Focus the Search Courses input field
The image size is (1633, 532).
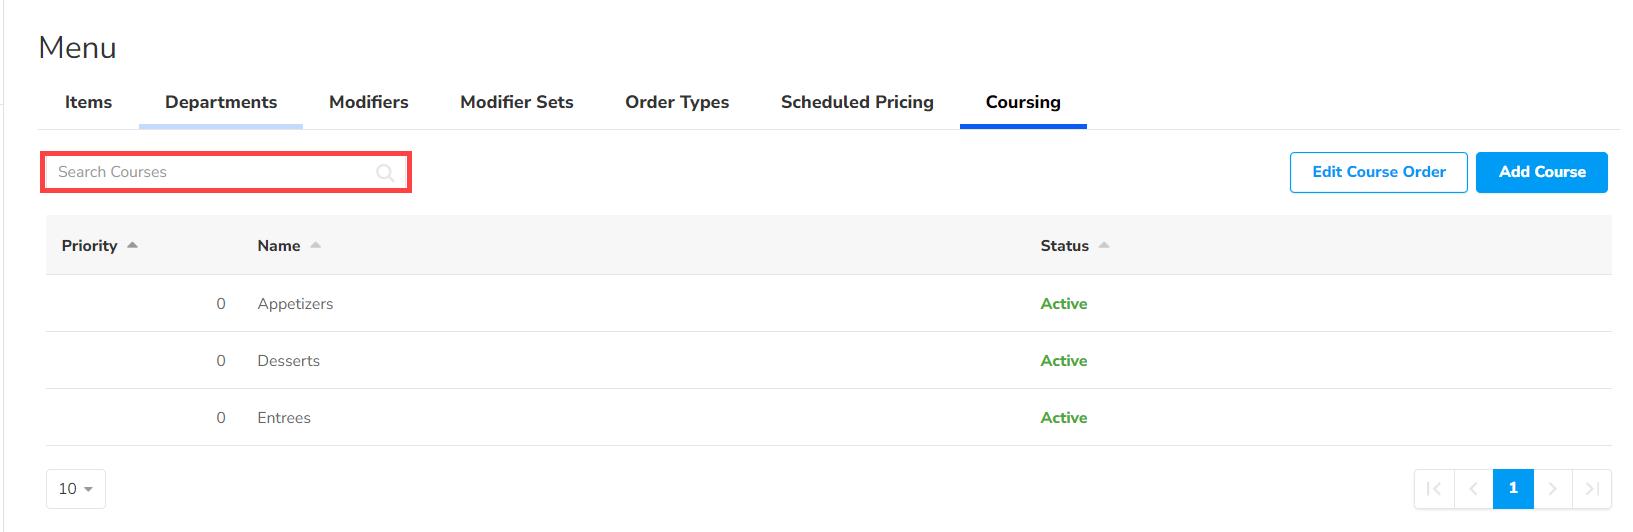point(210,172)
